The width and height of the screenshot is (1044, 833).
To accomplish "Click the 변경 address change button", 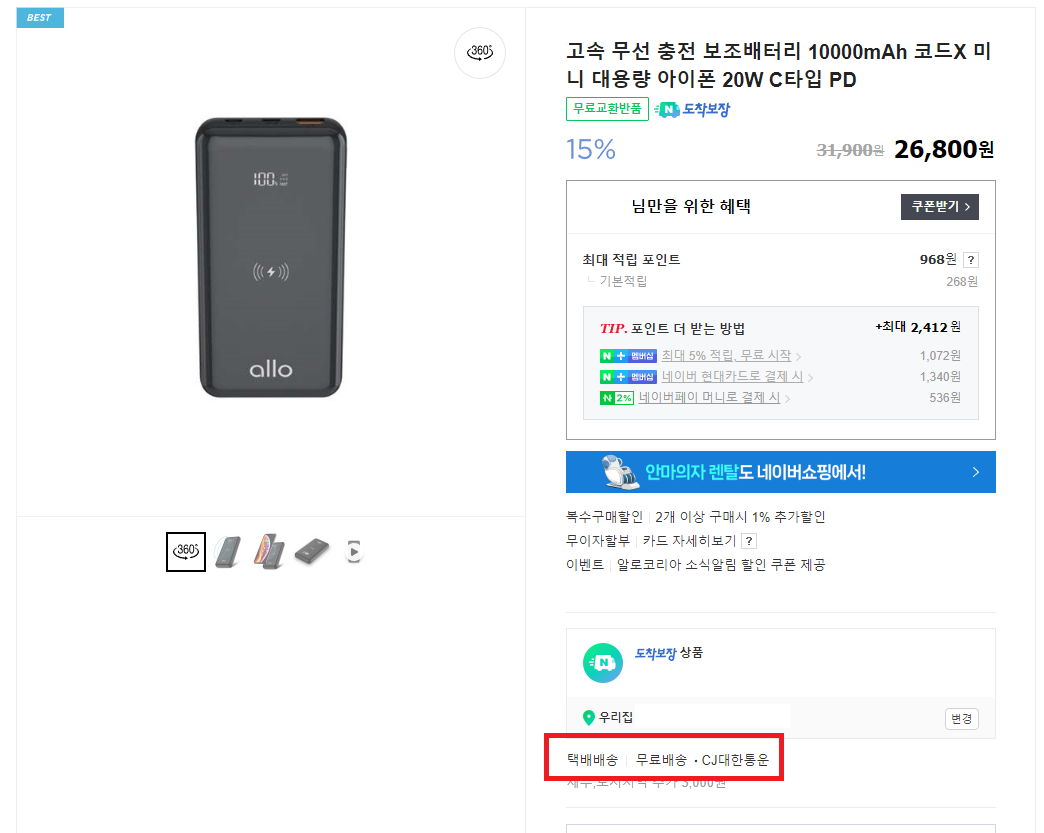I will [961, 718].
